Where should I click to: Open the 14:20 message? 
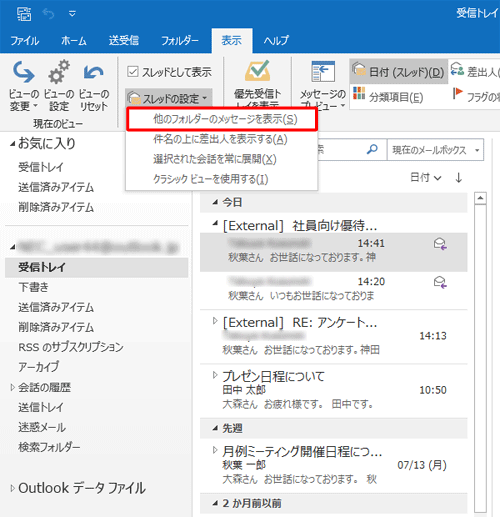click(333, 290)
